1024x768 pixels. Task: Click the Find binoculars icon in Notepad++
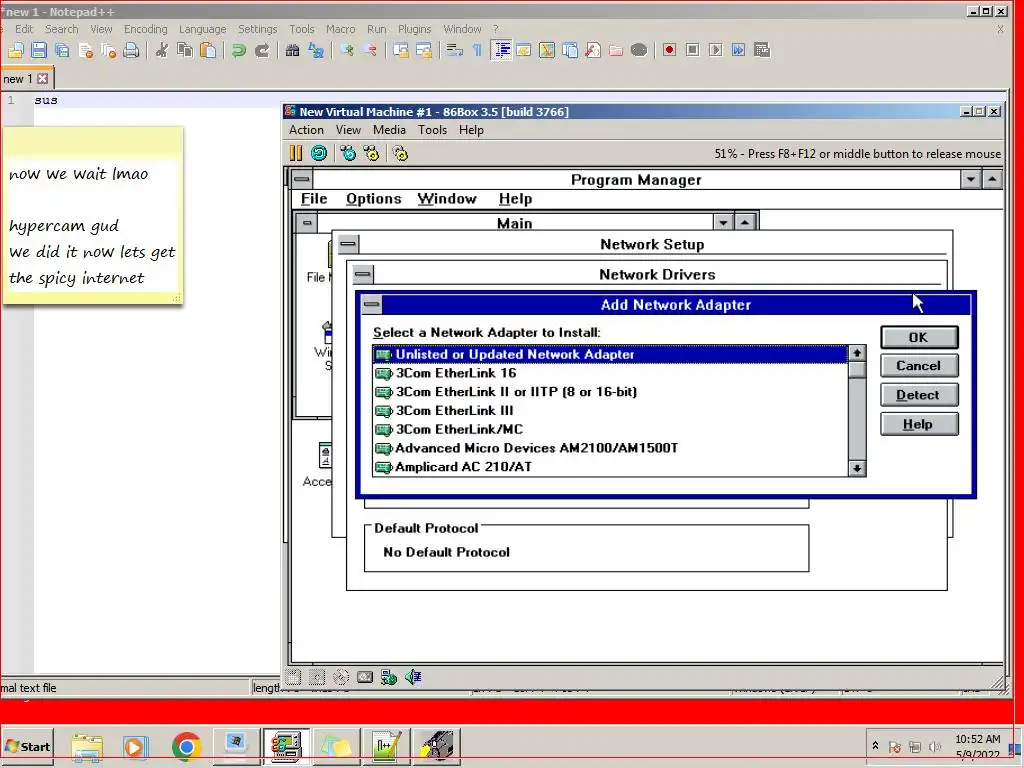(293, 50)
